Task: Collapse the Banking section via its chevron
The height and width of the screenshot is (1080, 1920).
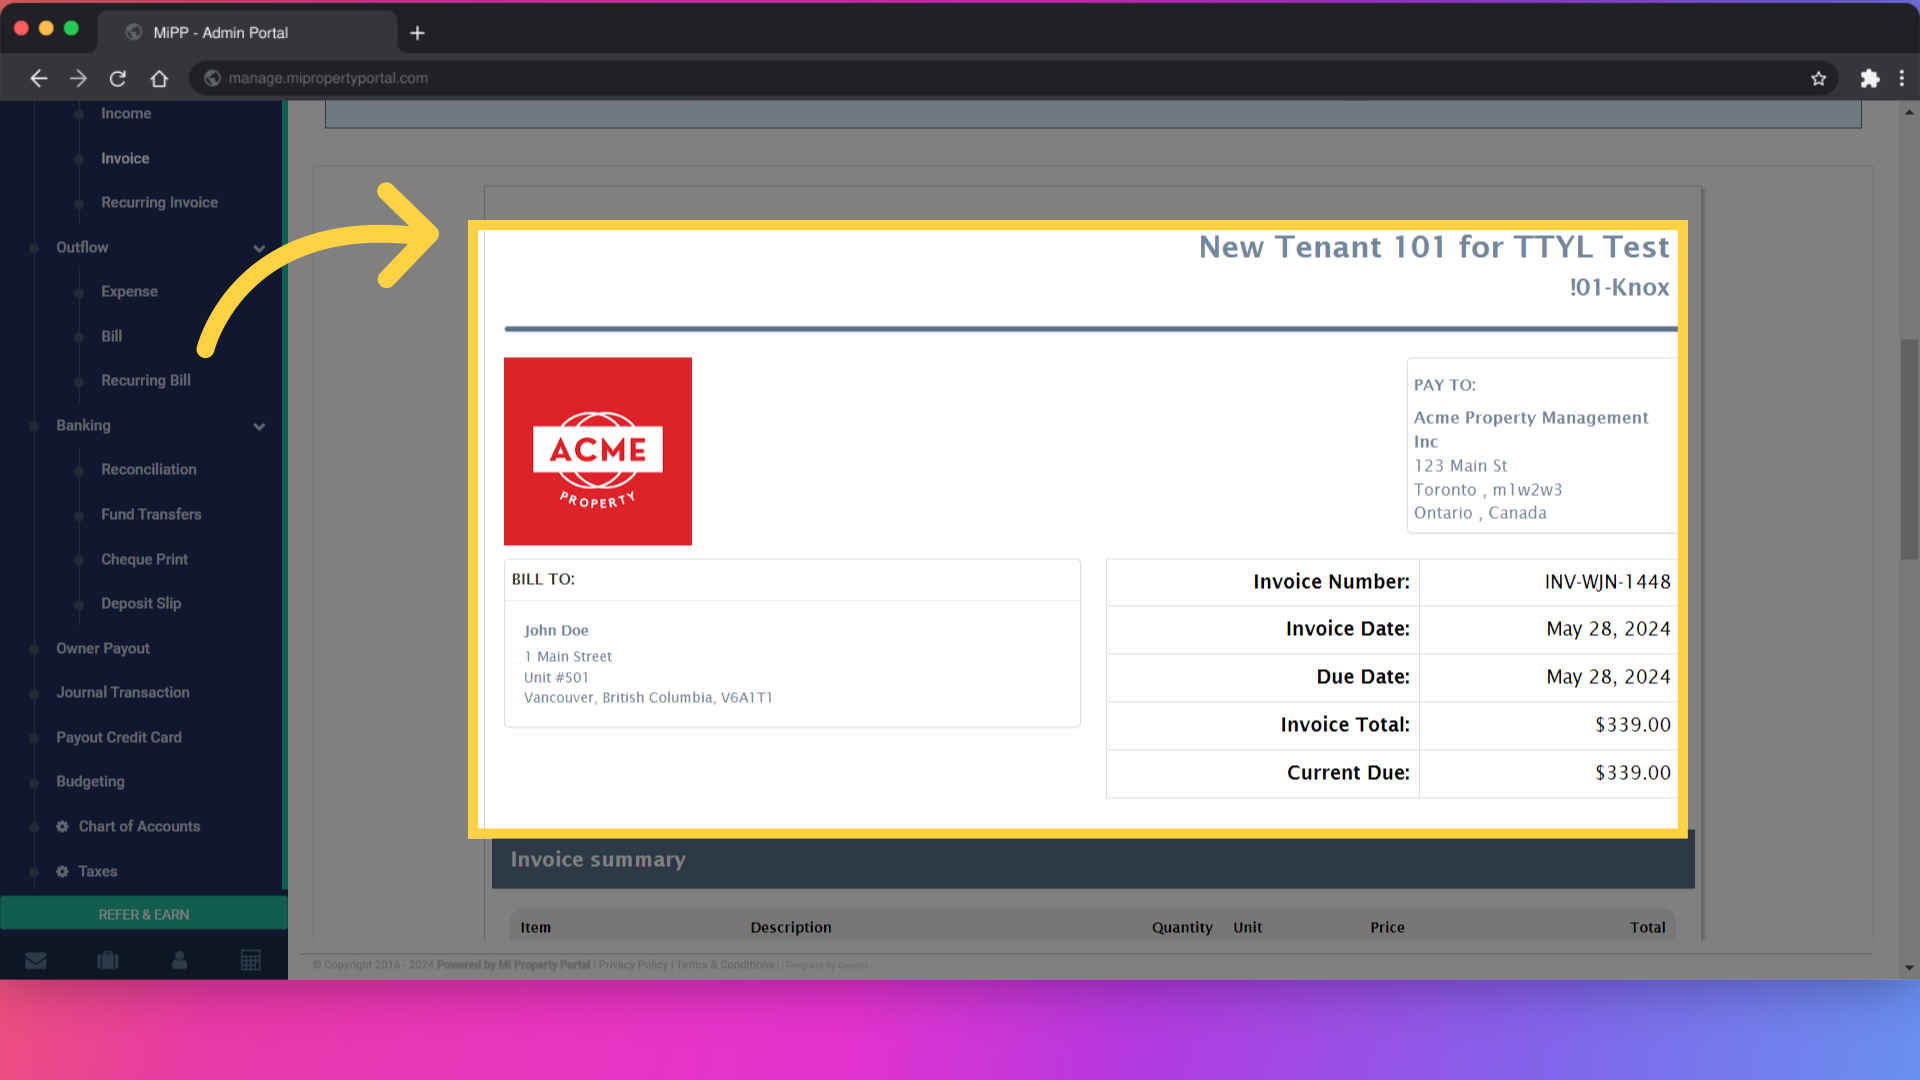Action: click(x=259, y=426)
